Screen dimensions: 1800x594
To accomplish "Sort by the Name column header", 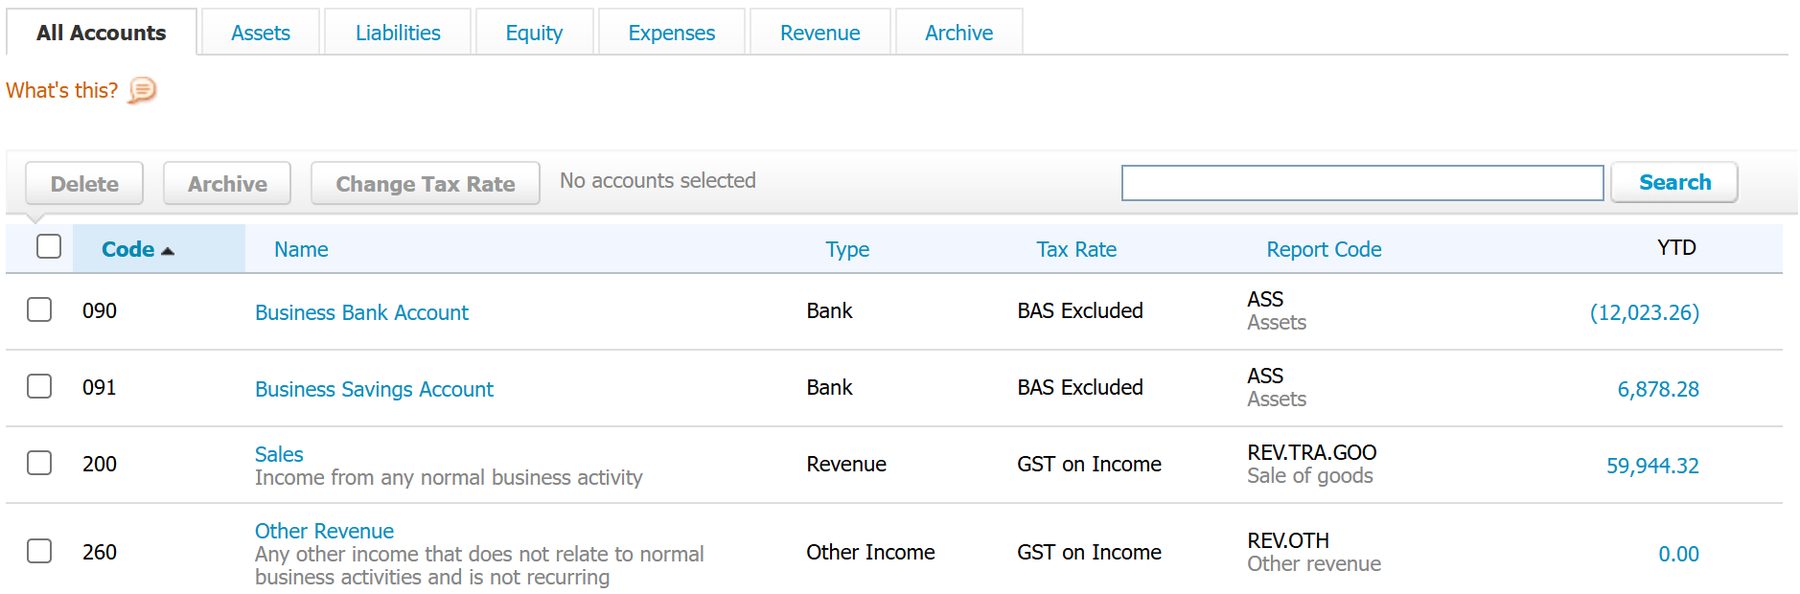I will tap(301, 249).
